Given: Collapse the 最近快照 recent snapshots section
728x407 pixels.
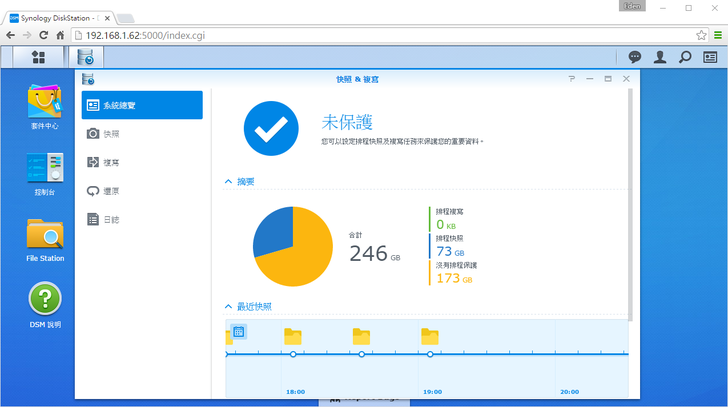Looking at the screenshot, I should 229,306.
